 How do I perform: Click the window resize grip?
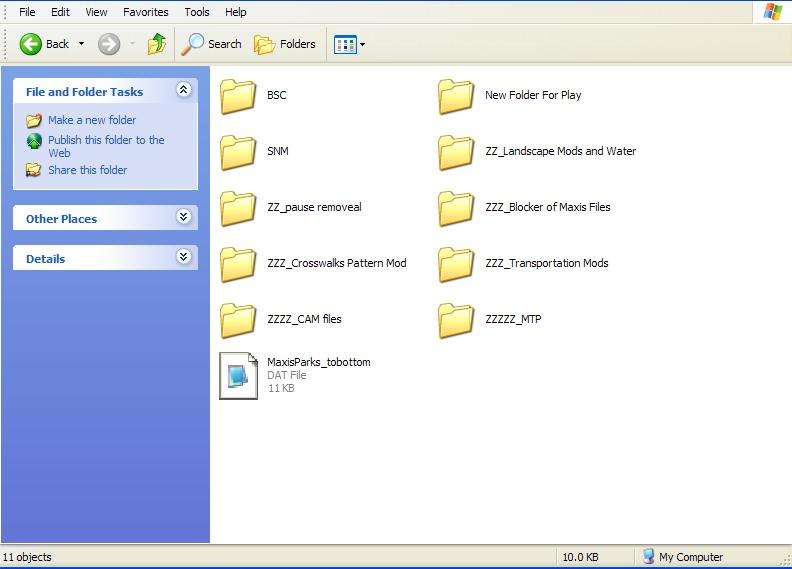click(x=786, y=560)
